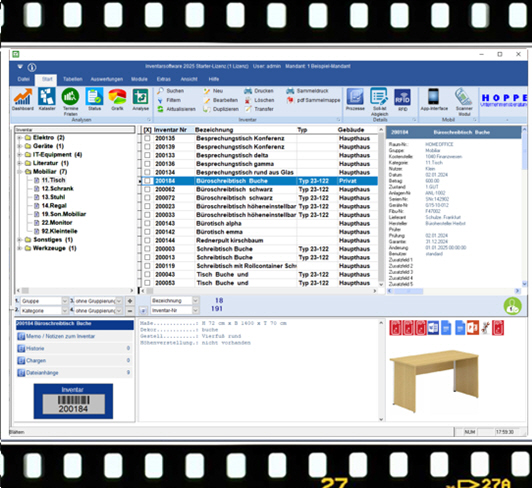Click the info icon in title bar
Screen dimensions: 532x488
[x=32, y=67]
